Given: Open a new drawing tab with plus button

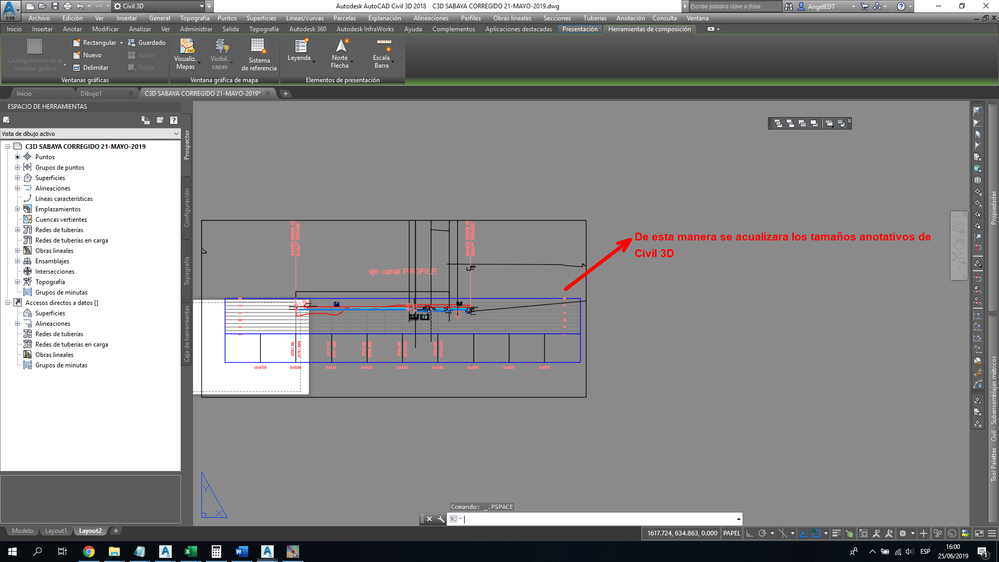Looking at the screenshot, I should point(285,94).
